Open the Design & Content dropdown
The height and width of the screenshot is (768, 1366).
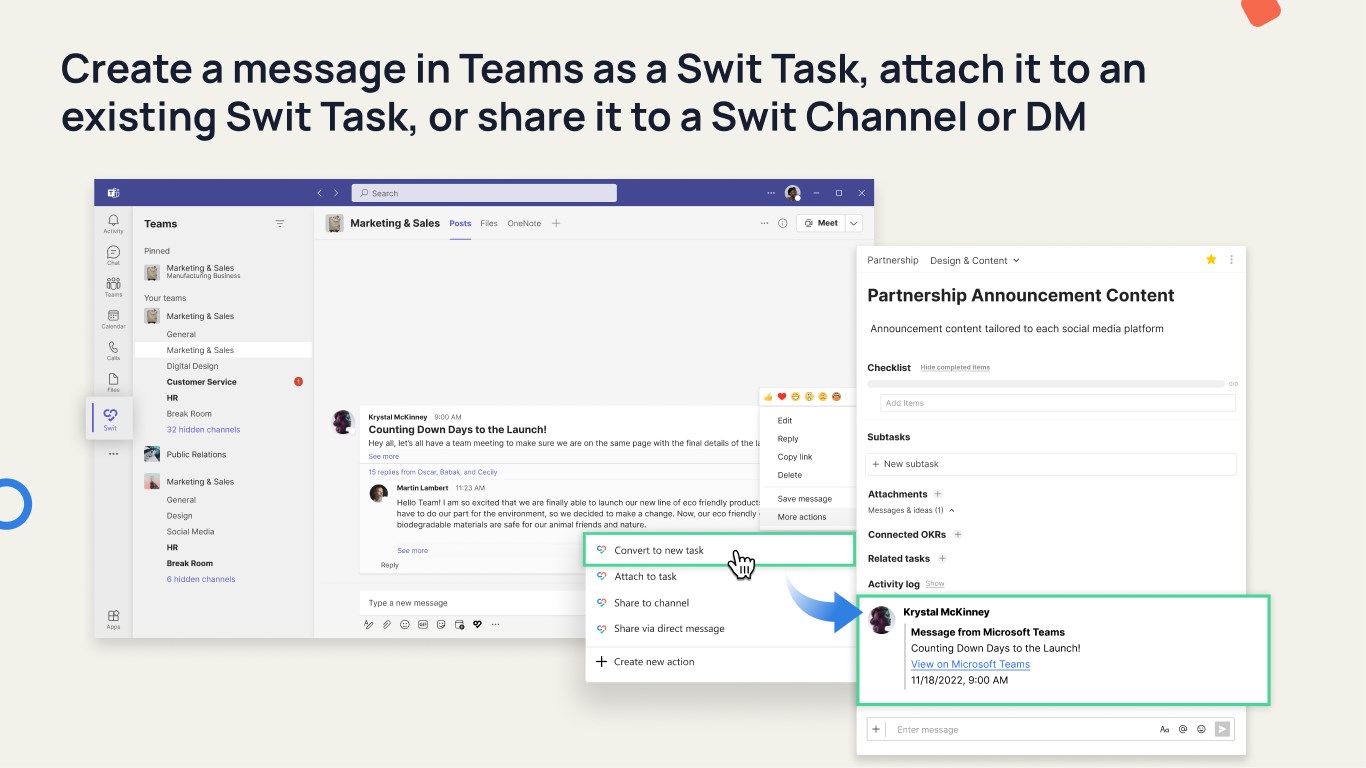pos(975,260)
